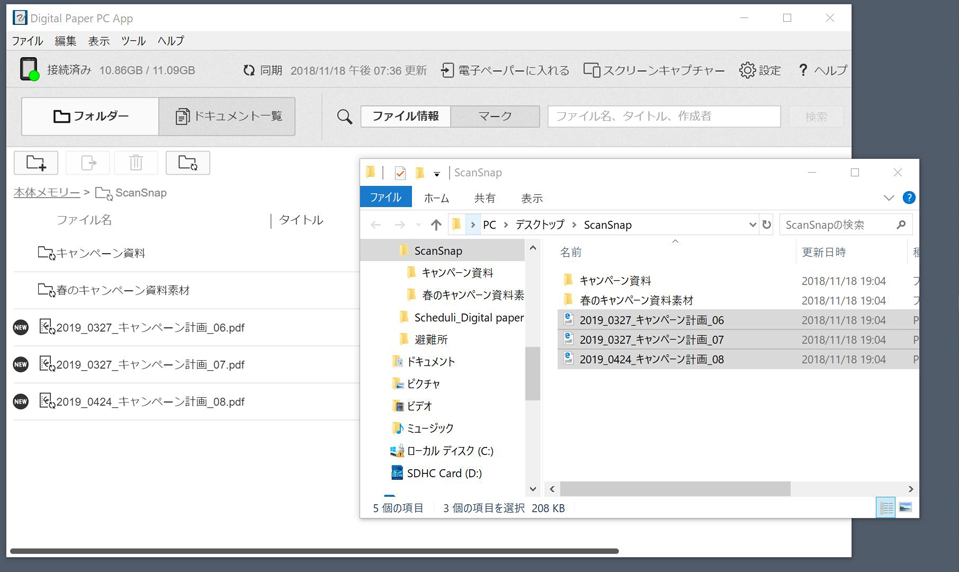Select 2019_0424_キャンペーン計画_08.pdf in Digital Paper
Viewport: 959px width, 572px height.
pyautogui.click(x=185, y=402)
